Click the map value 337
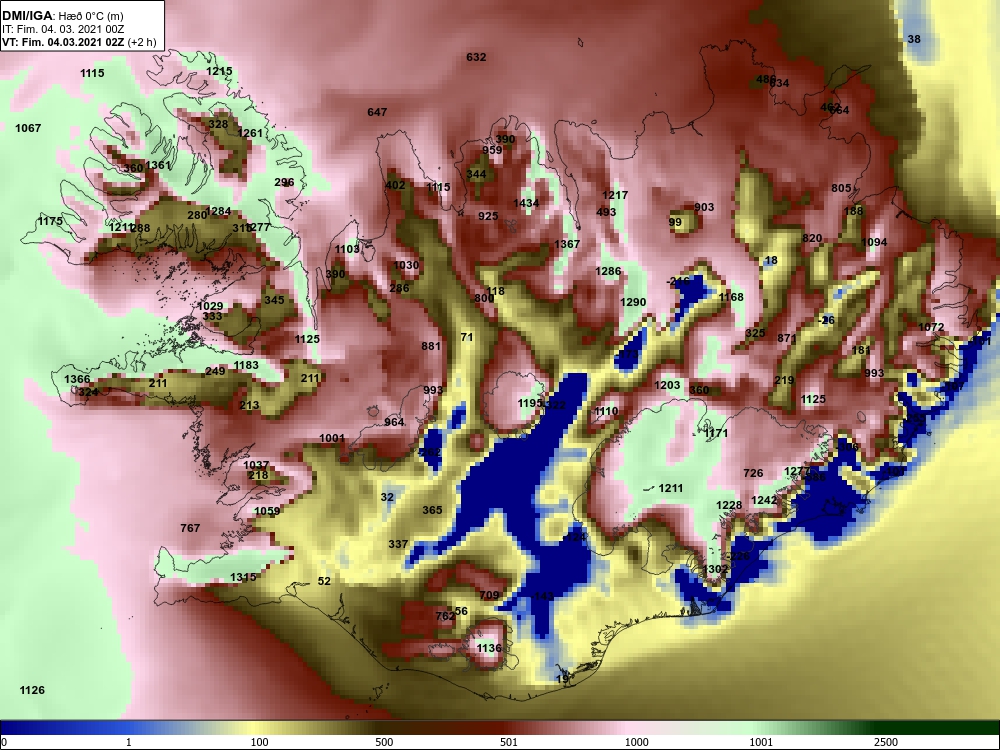Viewport: 1000px width, 750px height. [x=398, y=544]
